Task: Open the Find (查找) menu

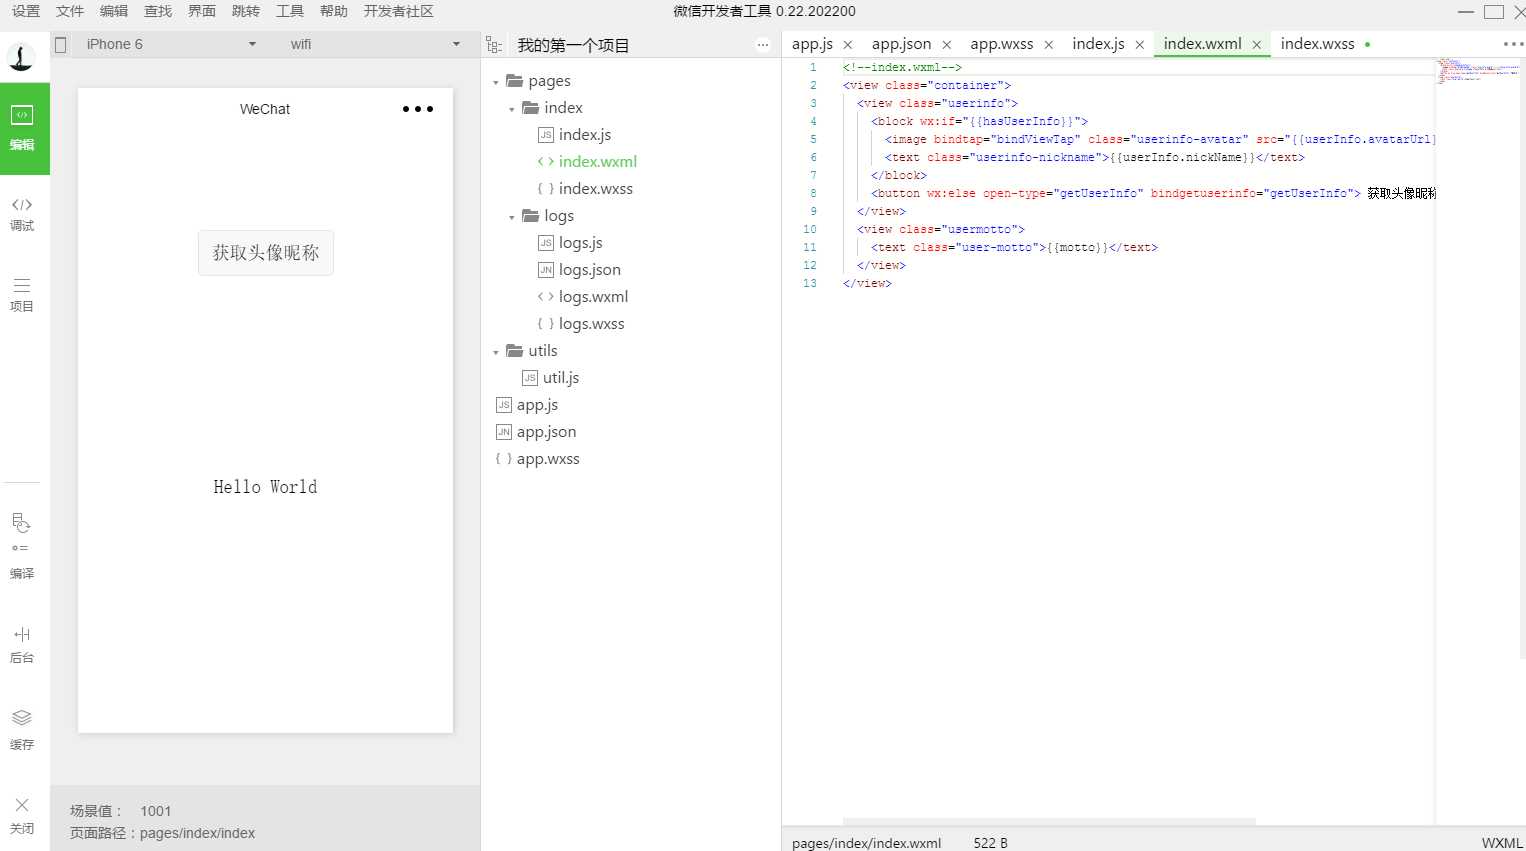Action: point(158,11)
